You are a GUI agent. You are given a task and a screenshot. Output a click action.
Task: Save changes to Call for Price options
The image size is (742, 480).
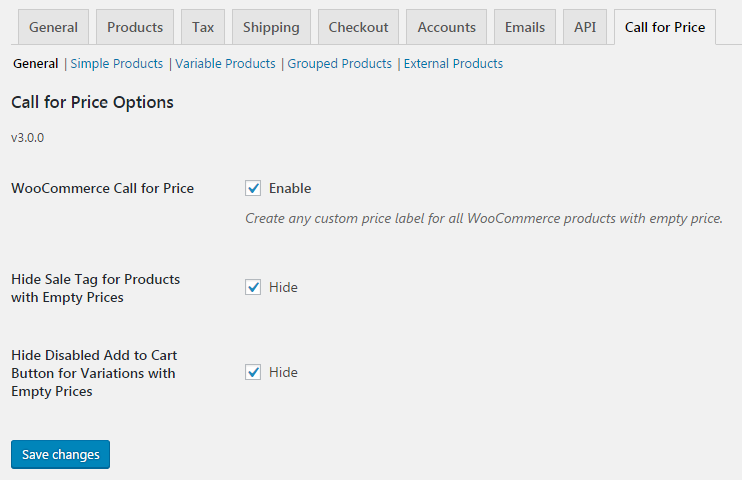(61, 454)
